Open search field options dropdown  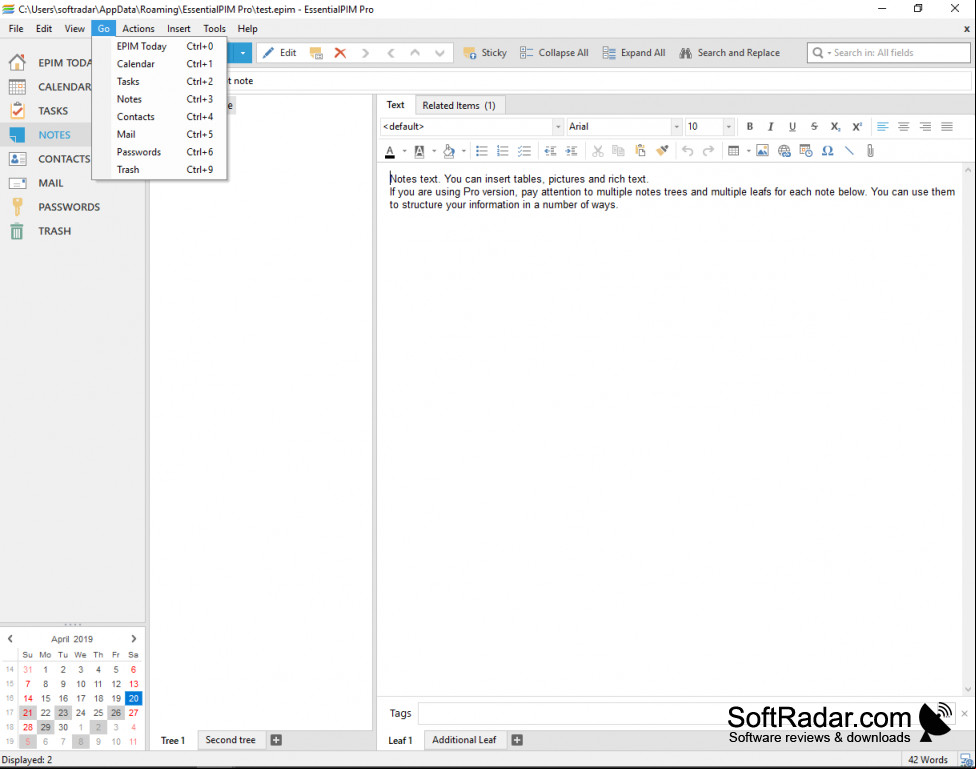(829, 53)
